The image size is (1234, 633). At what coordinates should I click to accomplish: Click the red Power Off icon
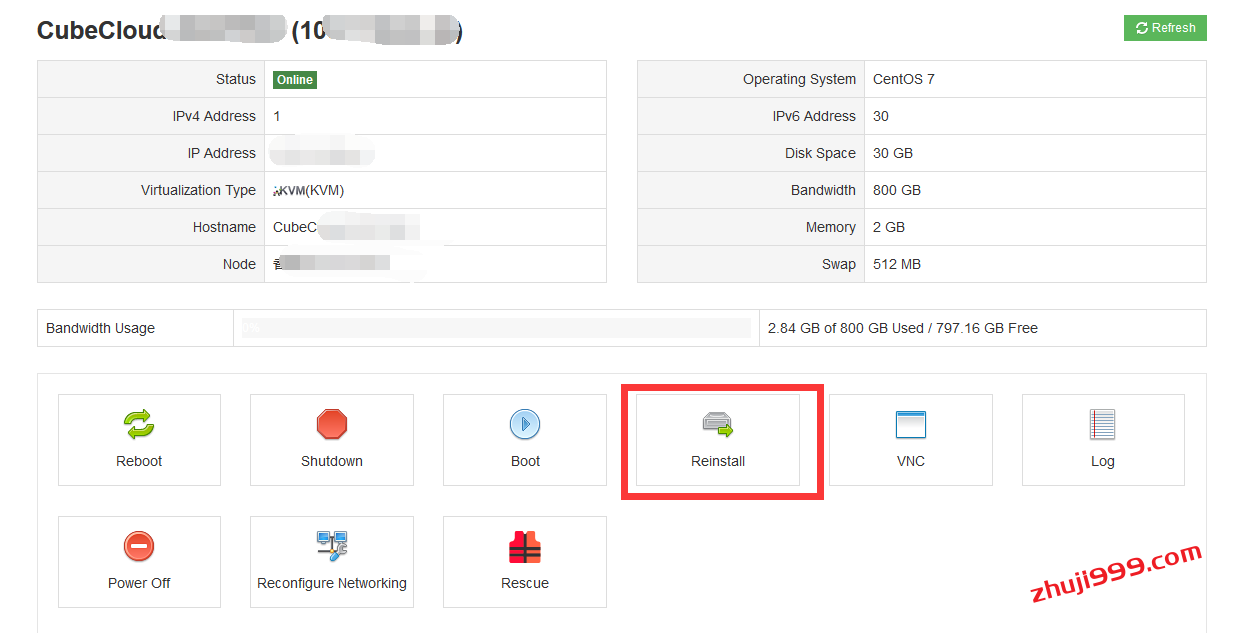click(139, 547)
